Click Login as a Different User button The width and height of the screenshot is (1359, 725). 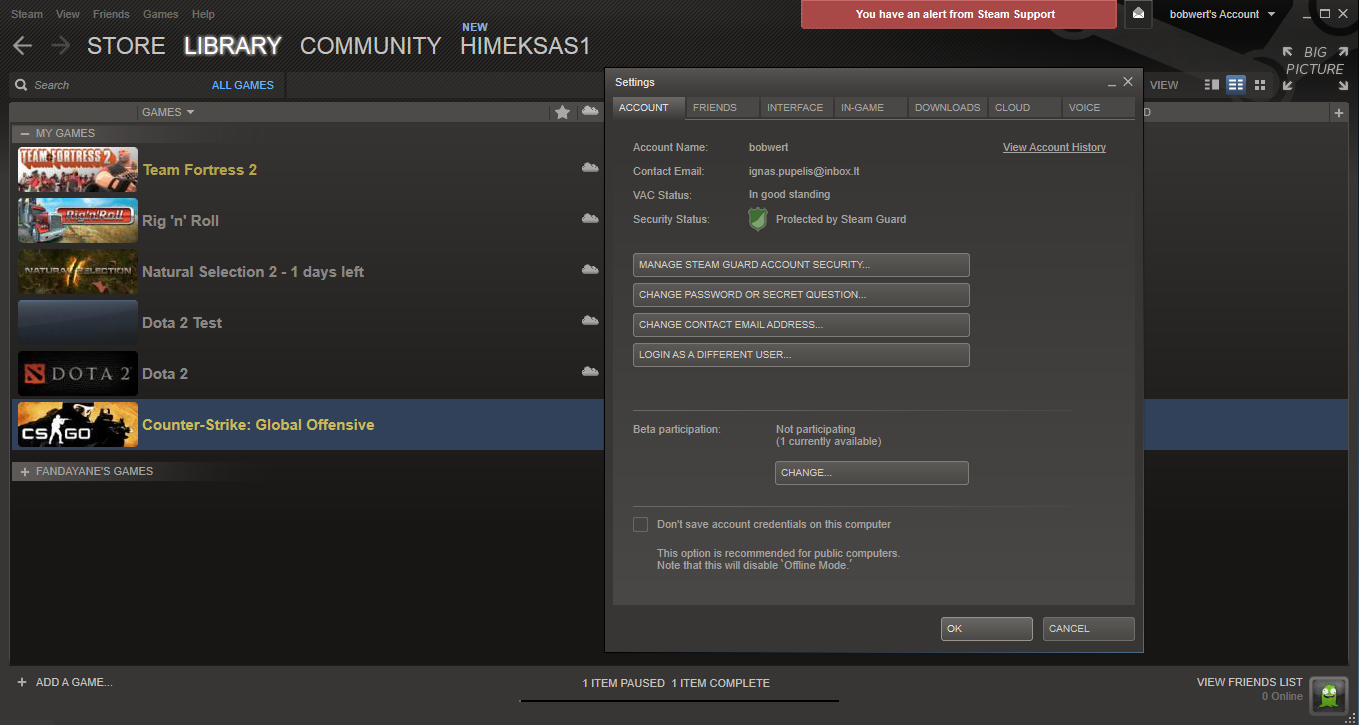coord(801,355)
